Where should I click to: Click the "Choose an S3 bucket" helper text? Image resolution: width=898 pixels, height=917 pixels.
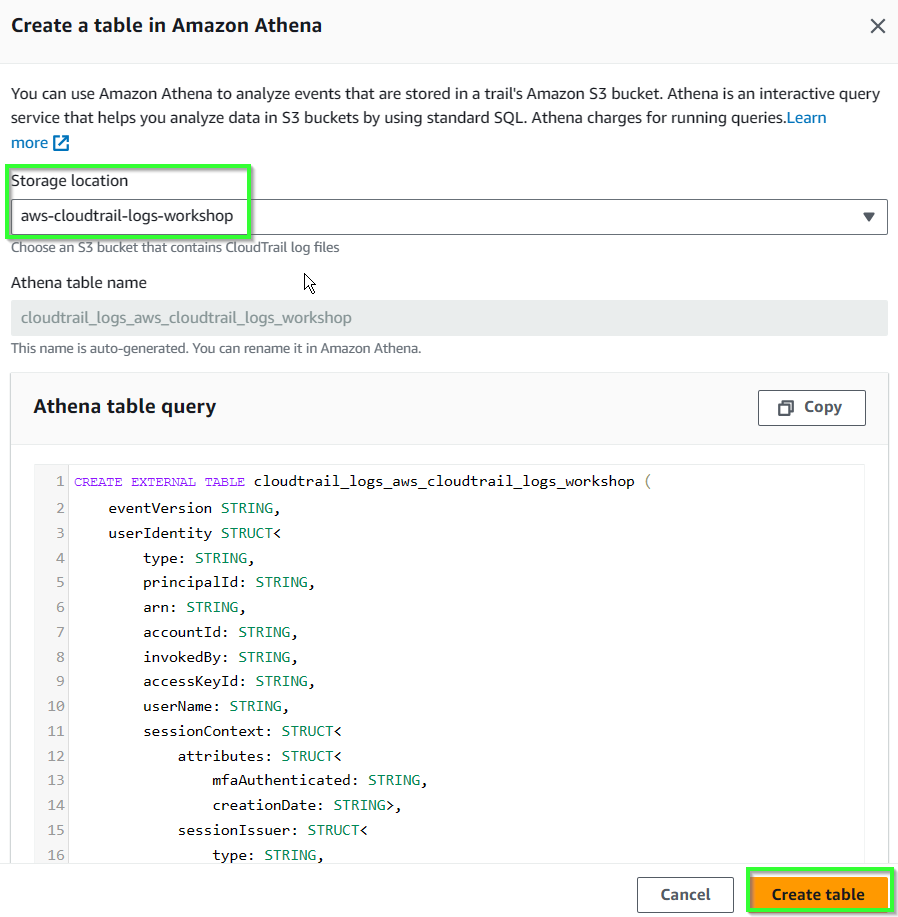[x=175, y=247]
